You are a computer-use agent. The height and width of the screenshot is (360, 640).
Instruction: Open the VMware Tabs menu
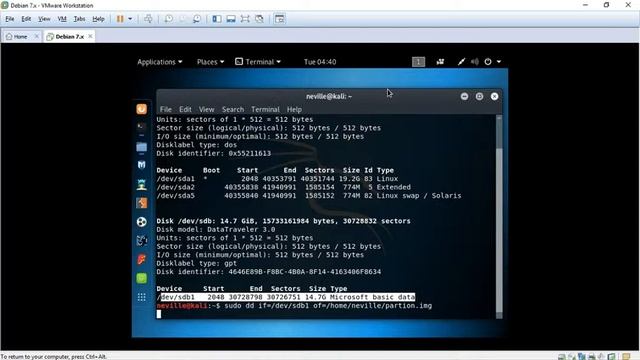(x=79, y=19)
